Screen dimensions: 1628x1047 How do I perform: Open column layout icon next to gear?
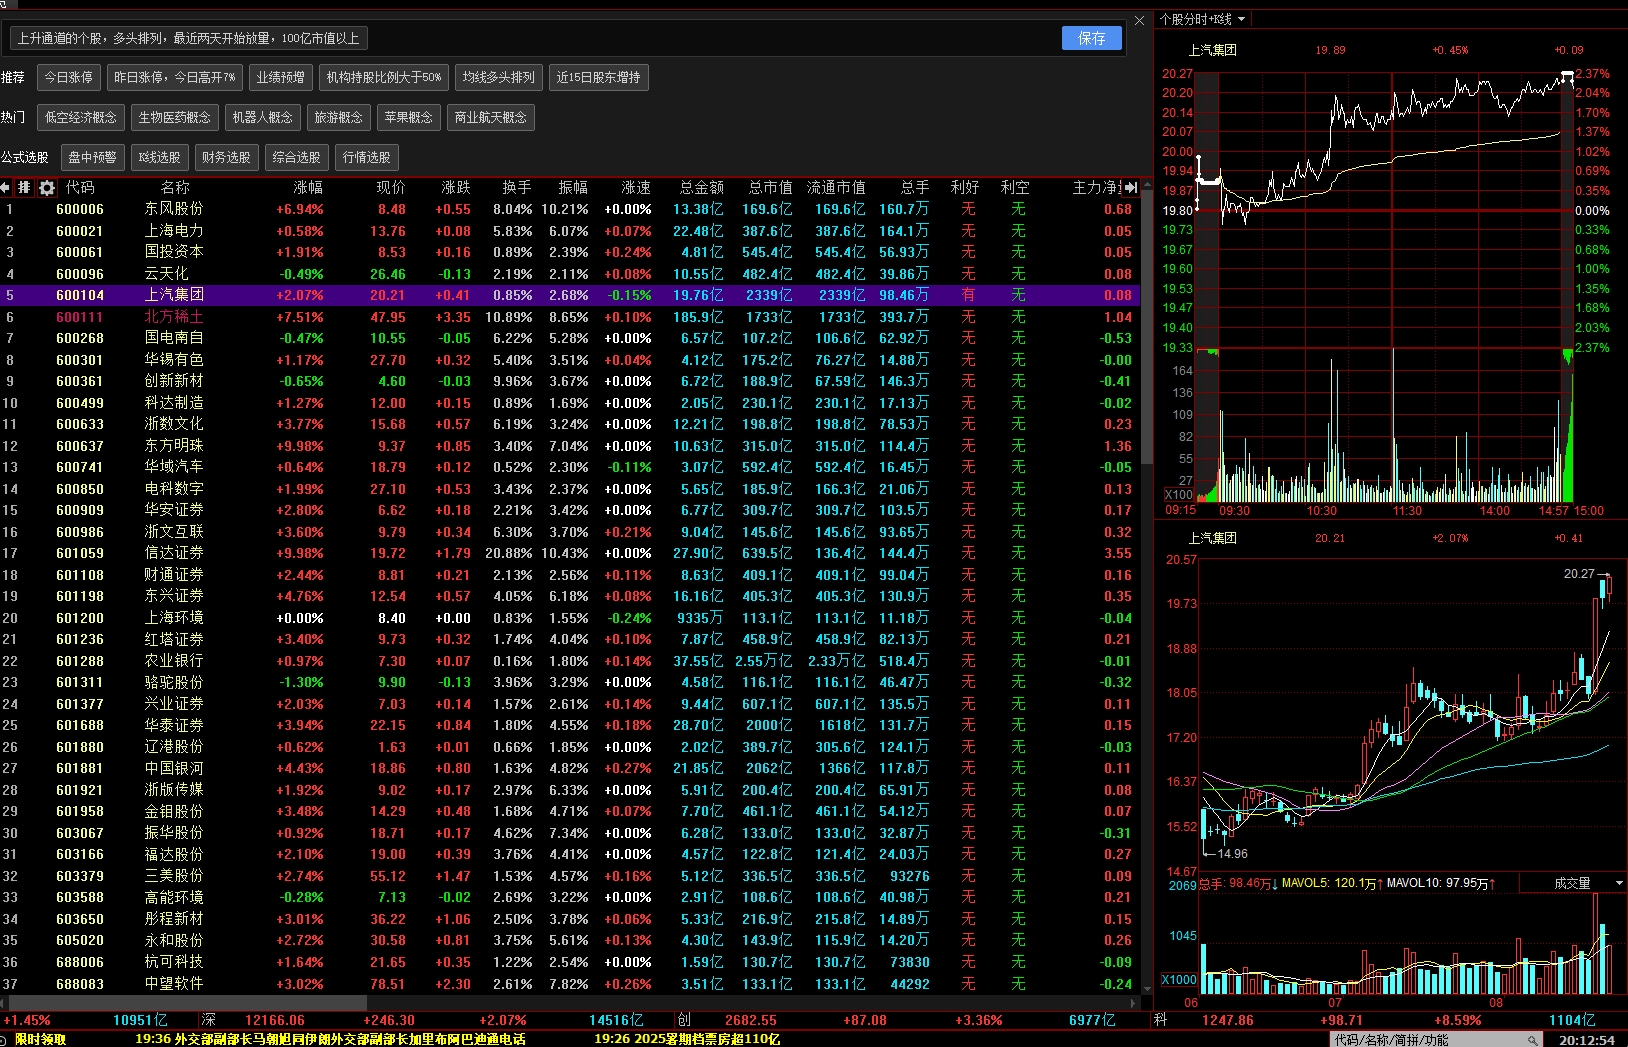[25, 187]
